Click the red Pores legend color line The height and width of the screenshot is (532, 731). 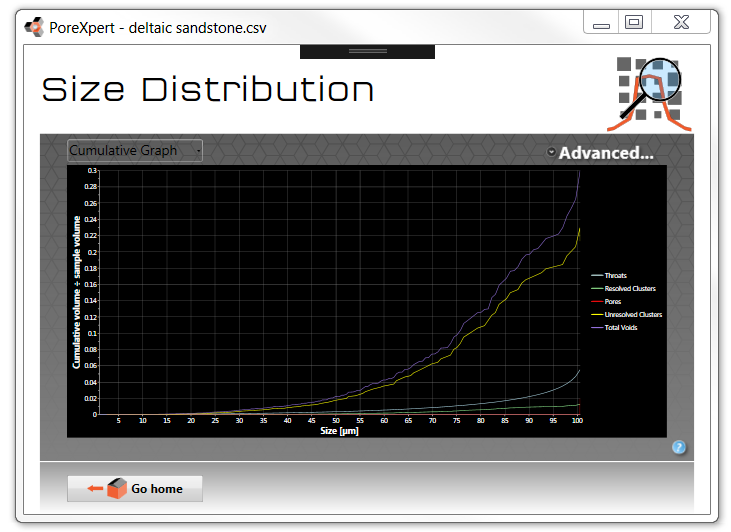pos(597,301)
